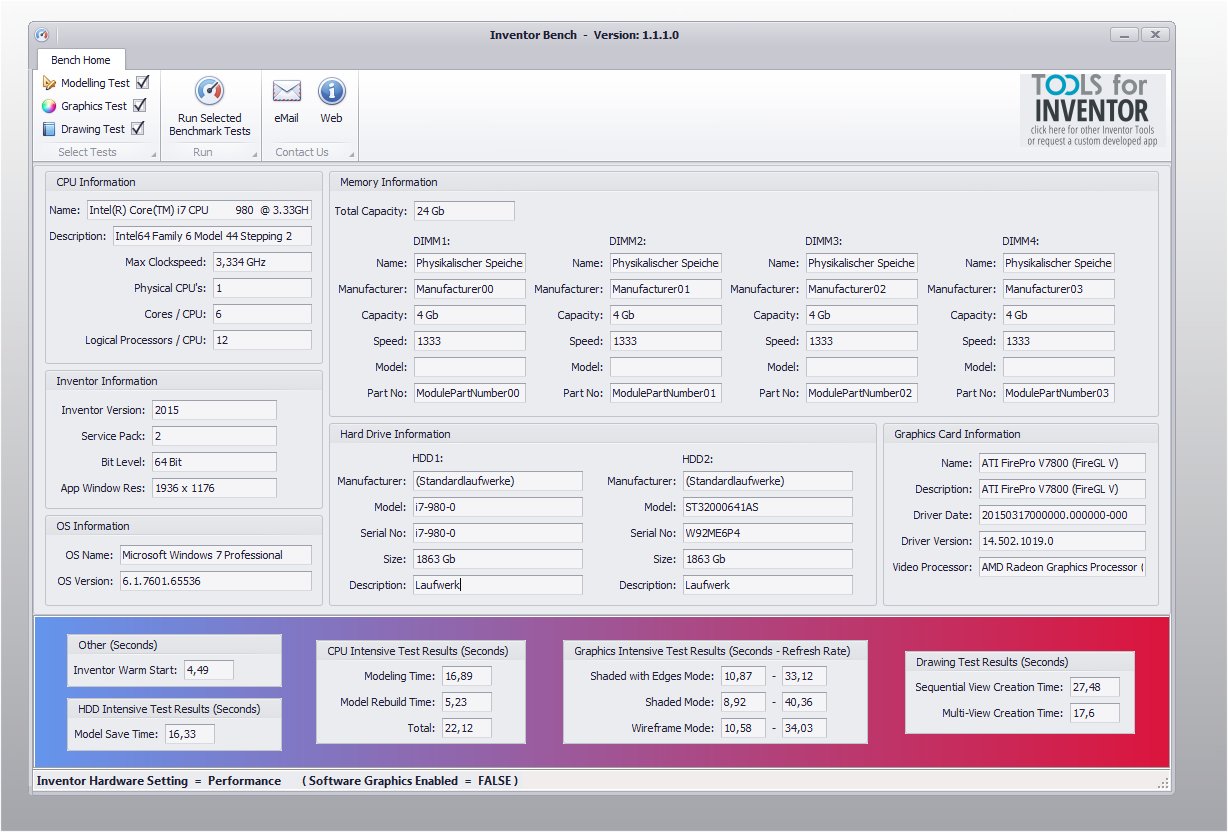This screenshot has width=1228, height=832.
Task: Click the memory Total Capacity field
Action: [464, 211]
